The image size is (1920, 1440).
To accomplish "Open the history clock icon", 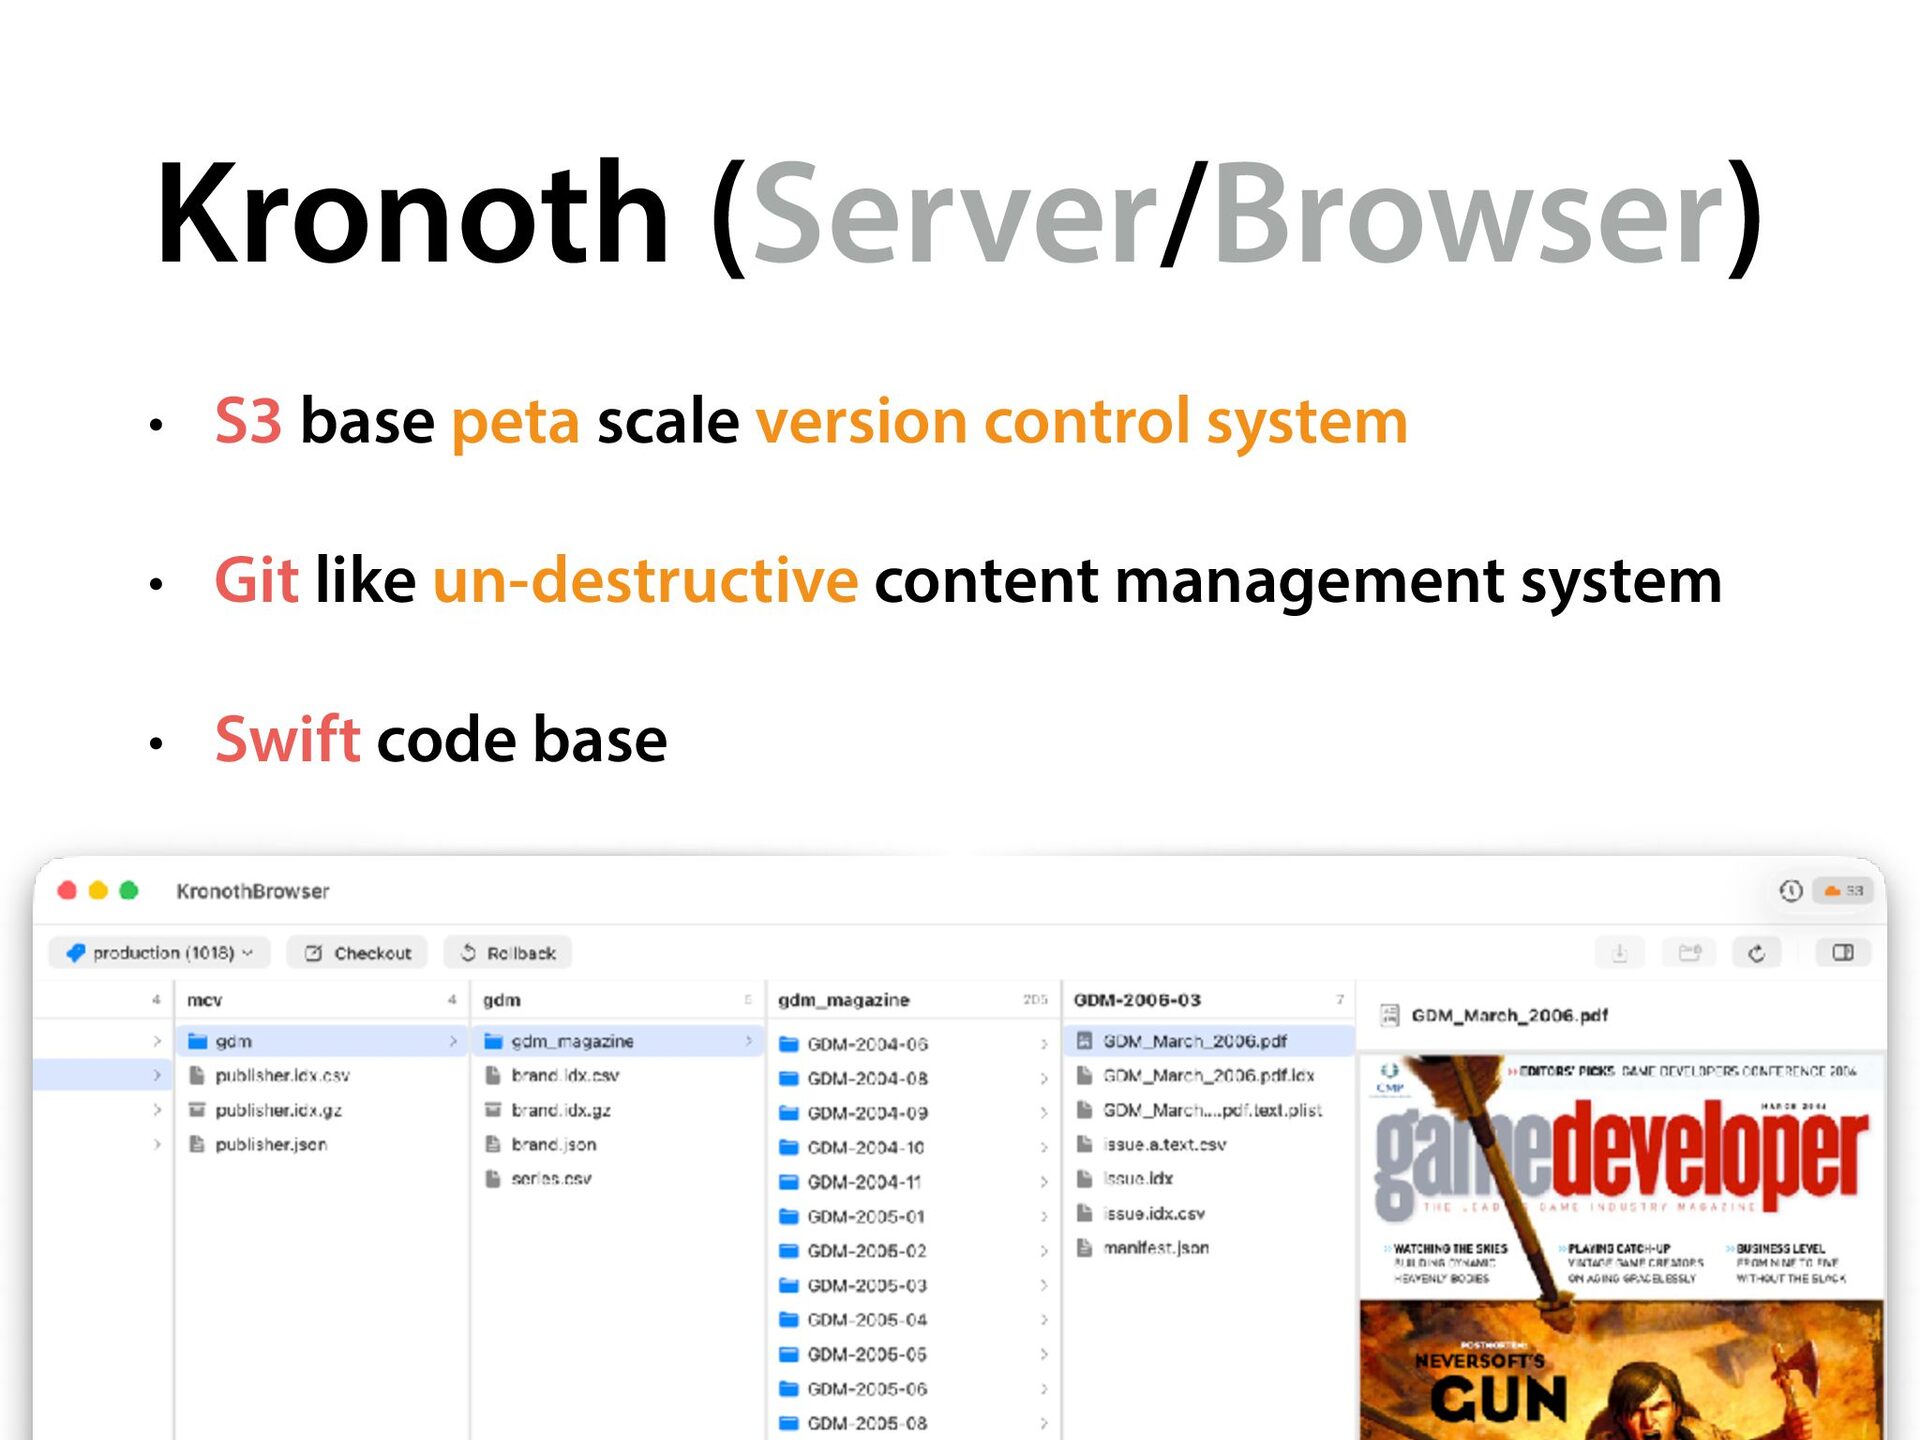I will point(1790,890).
